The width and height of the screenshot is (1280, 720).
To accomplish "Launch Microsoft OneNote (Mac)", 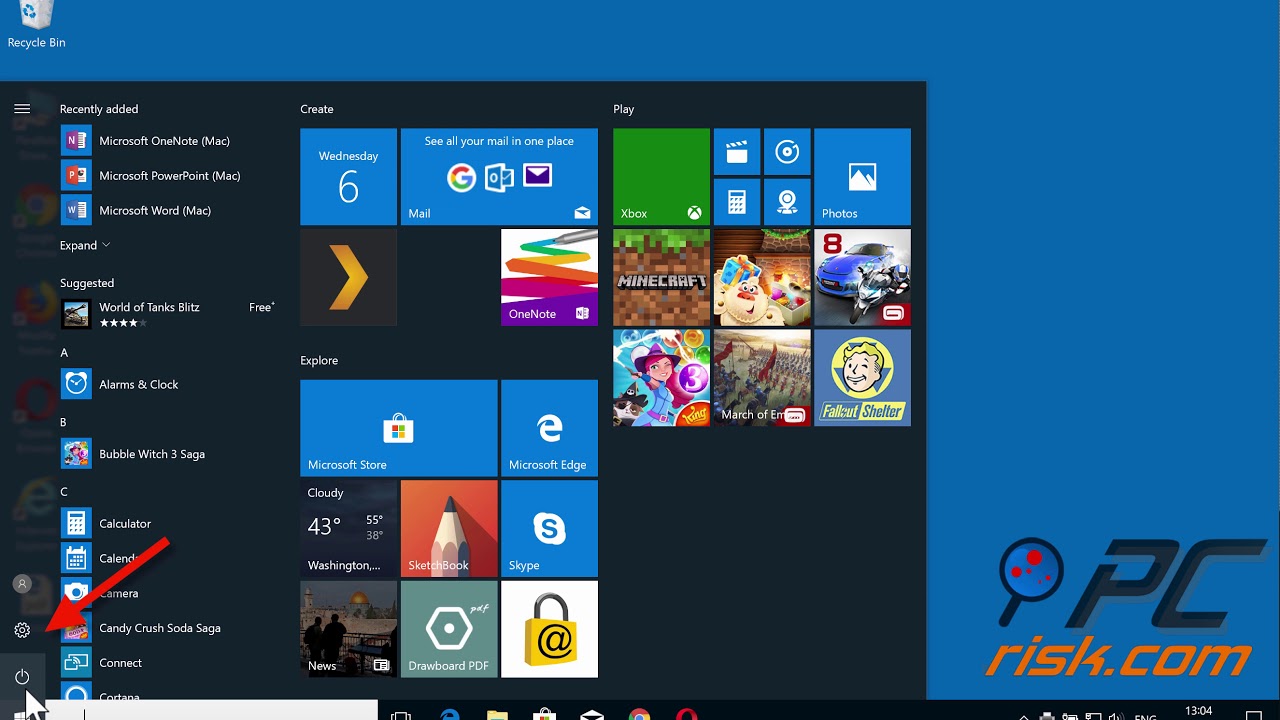I will [x=165, y=141].
